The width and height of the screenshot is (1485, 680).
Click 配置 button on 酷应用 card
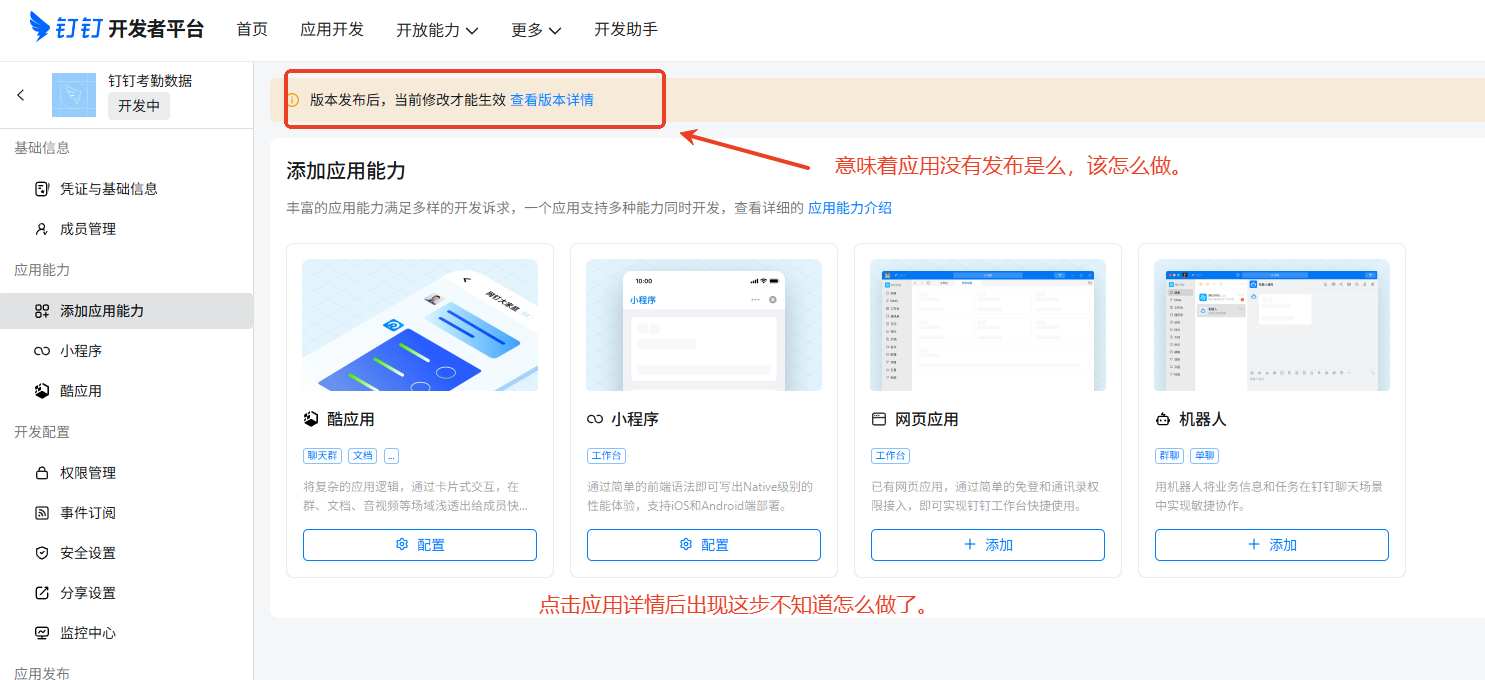click(420, 545)
